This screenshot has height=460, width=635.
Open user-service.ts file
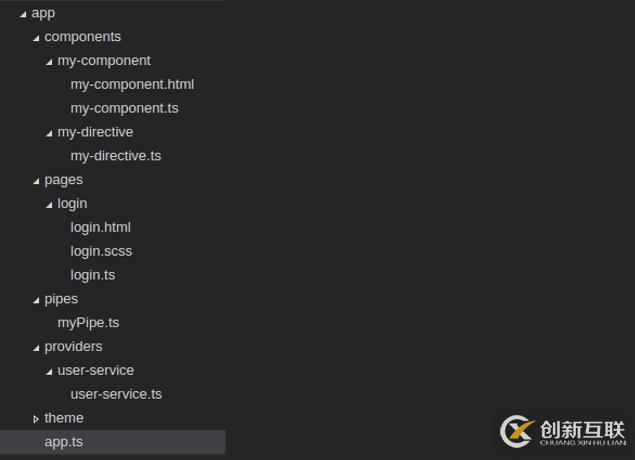click(x=116, y=394)
